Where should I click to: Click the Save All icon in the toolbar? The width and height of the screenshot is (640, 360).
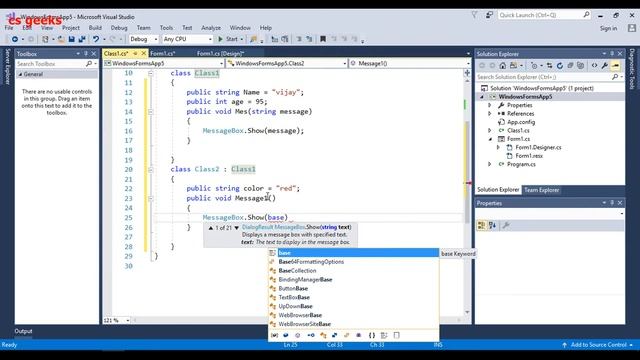click(82, 39)
